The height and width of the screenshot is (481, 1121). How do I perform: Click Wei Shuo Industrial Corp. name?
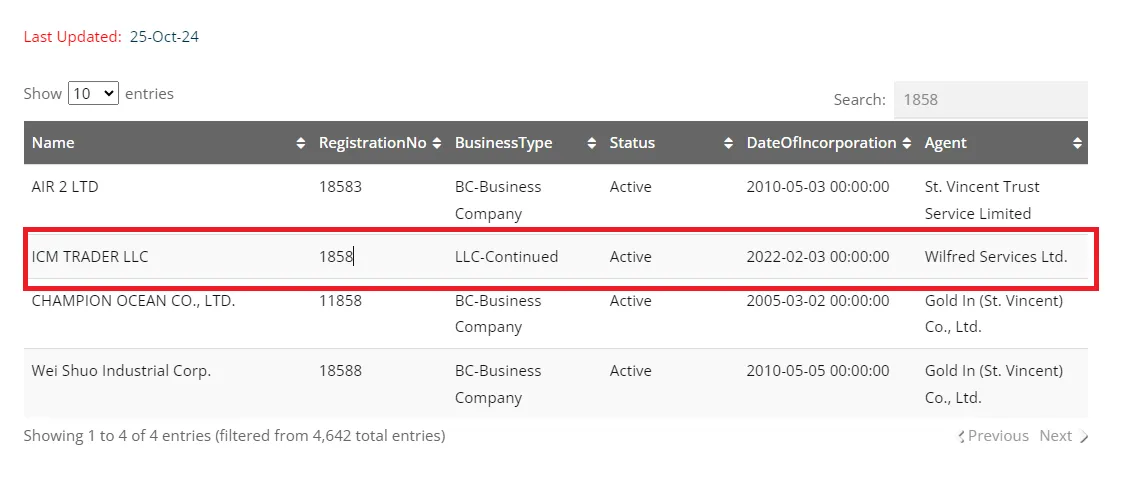coord(121,370)
